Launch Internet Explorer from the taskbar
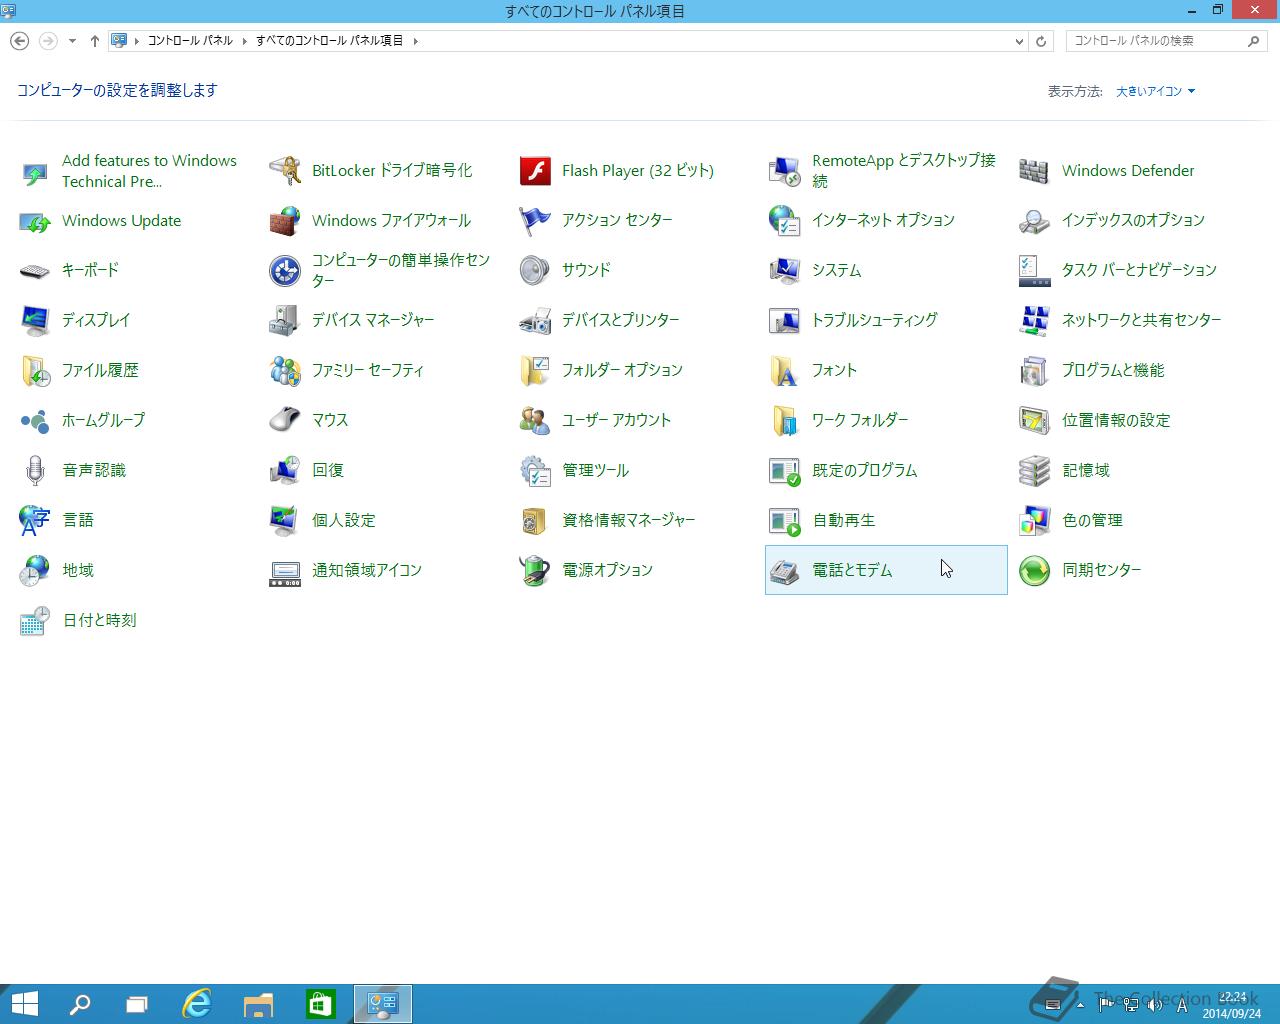This screenshot has height=1024, width=1280. click(x=197, y=1004)
